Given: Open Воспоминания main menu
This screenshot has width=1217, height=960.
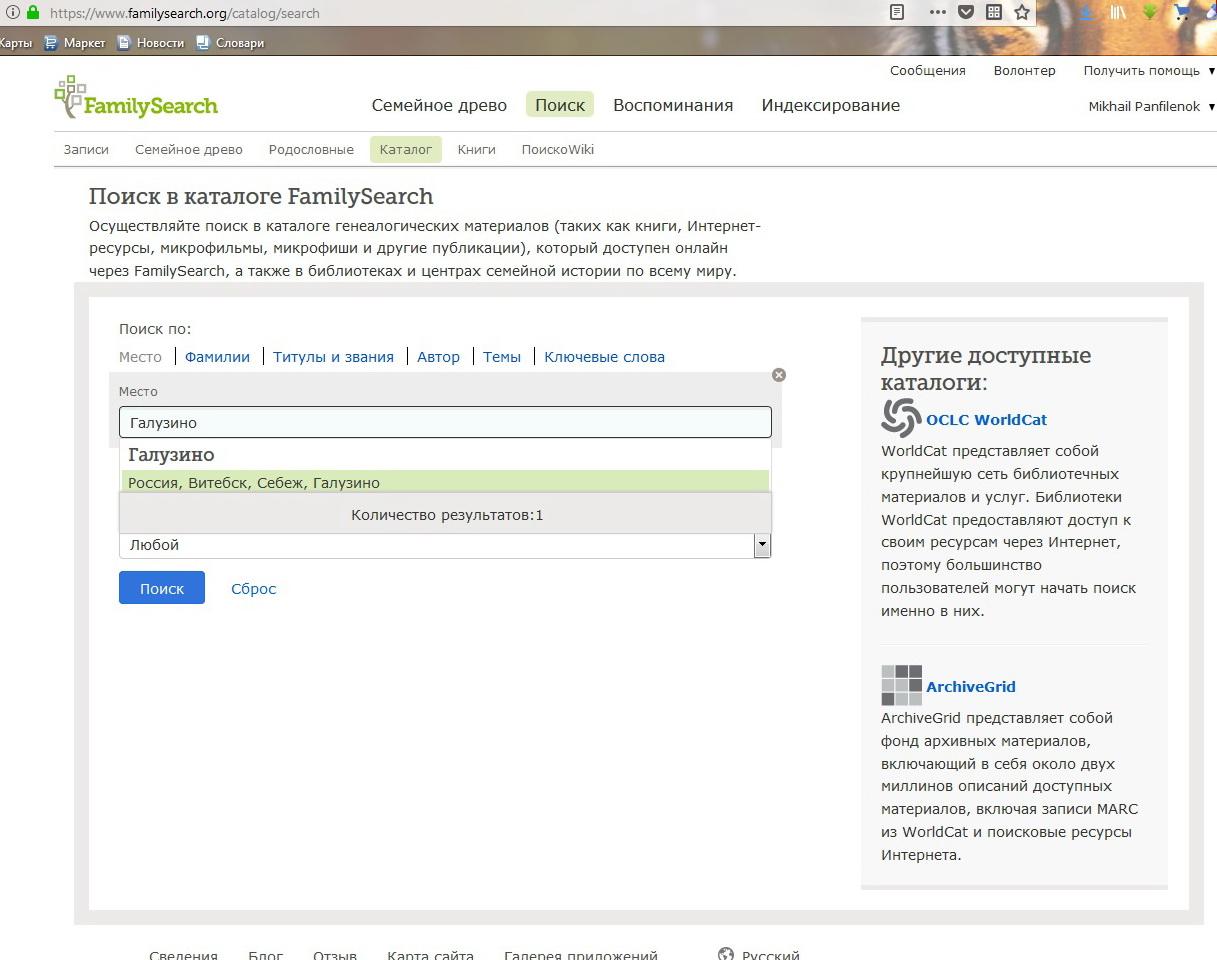Looking at the screenshot, I should 673,105.
